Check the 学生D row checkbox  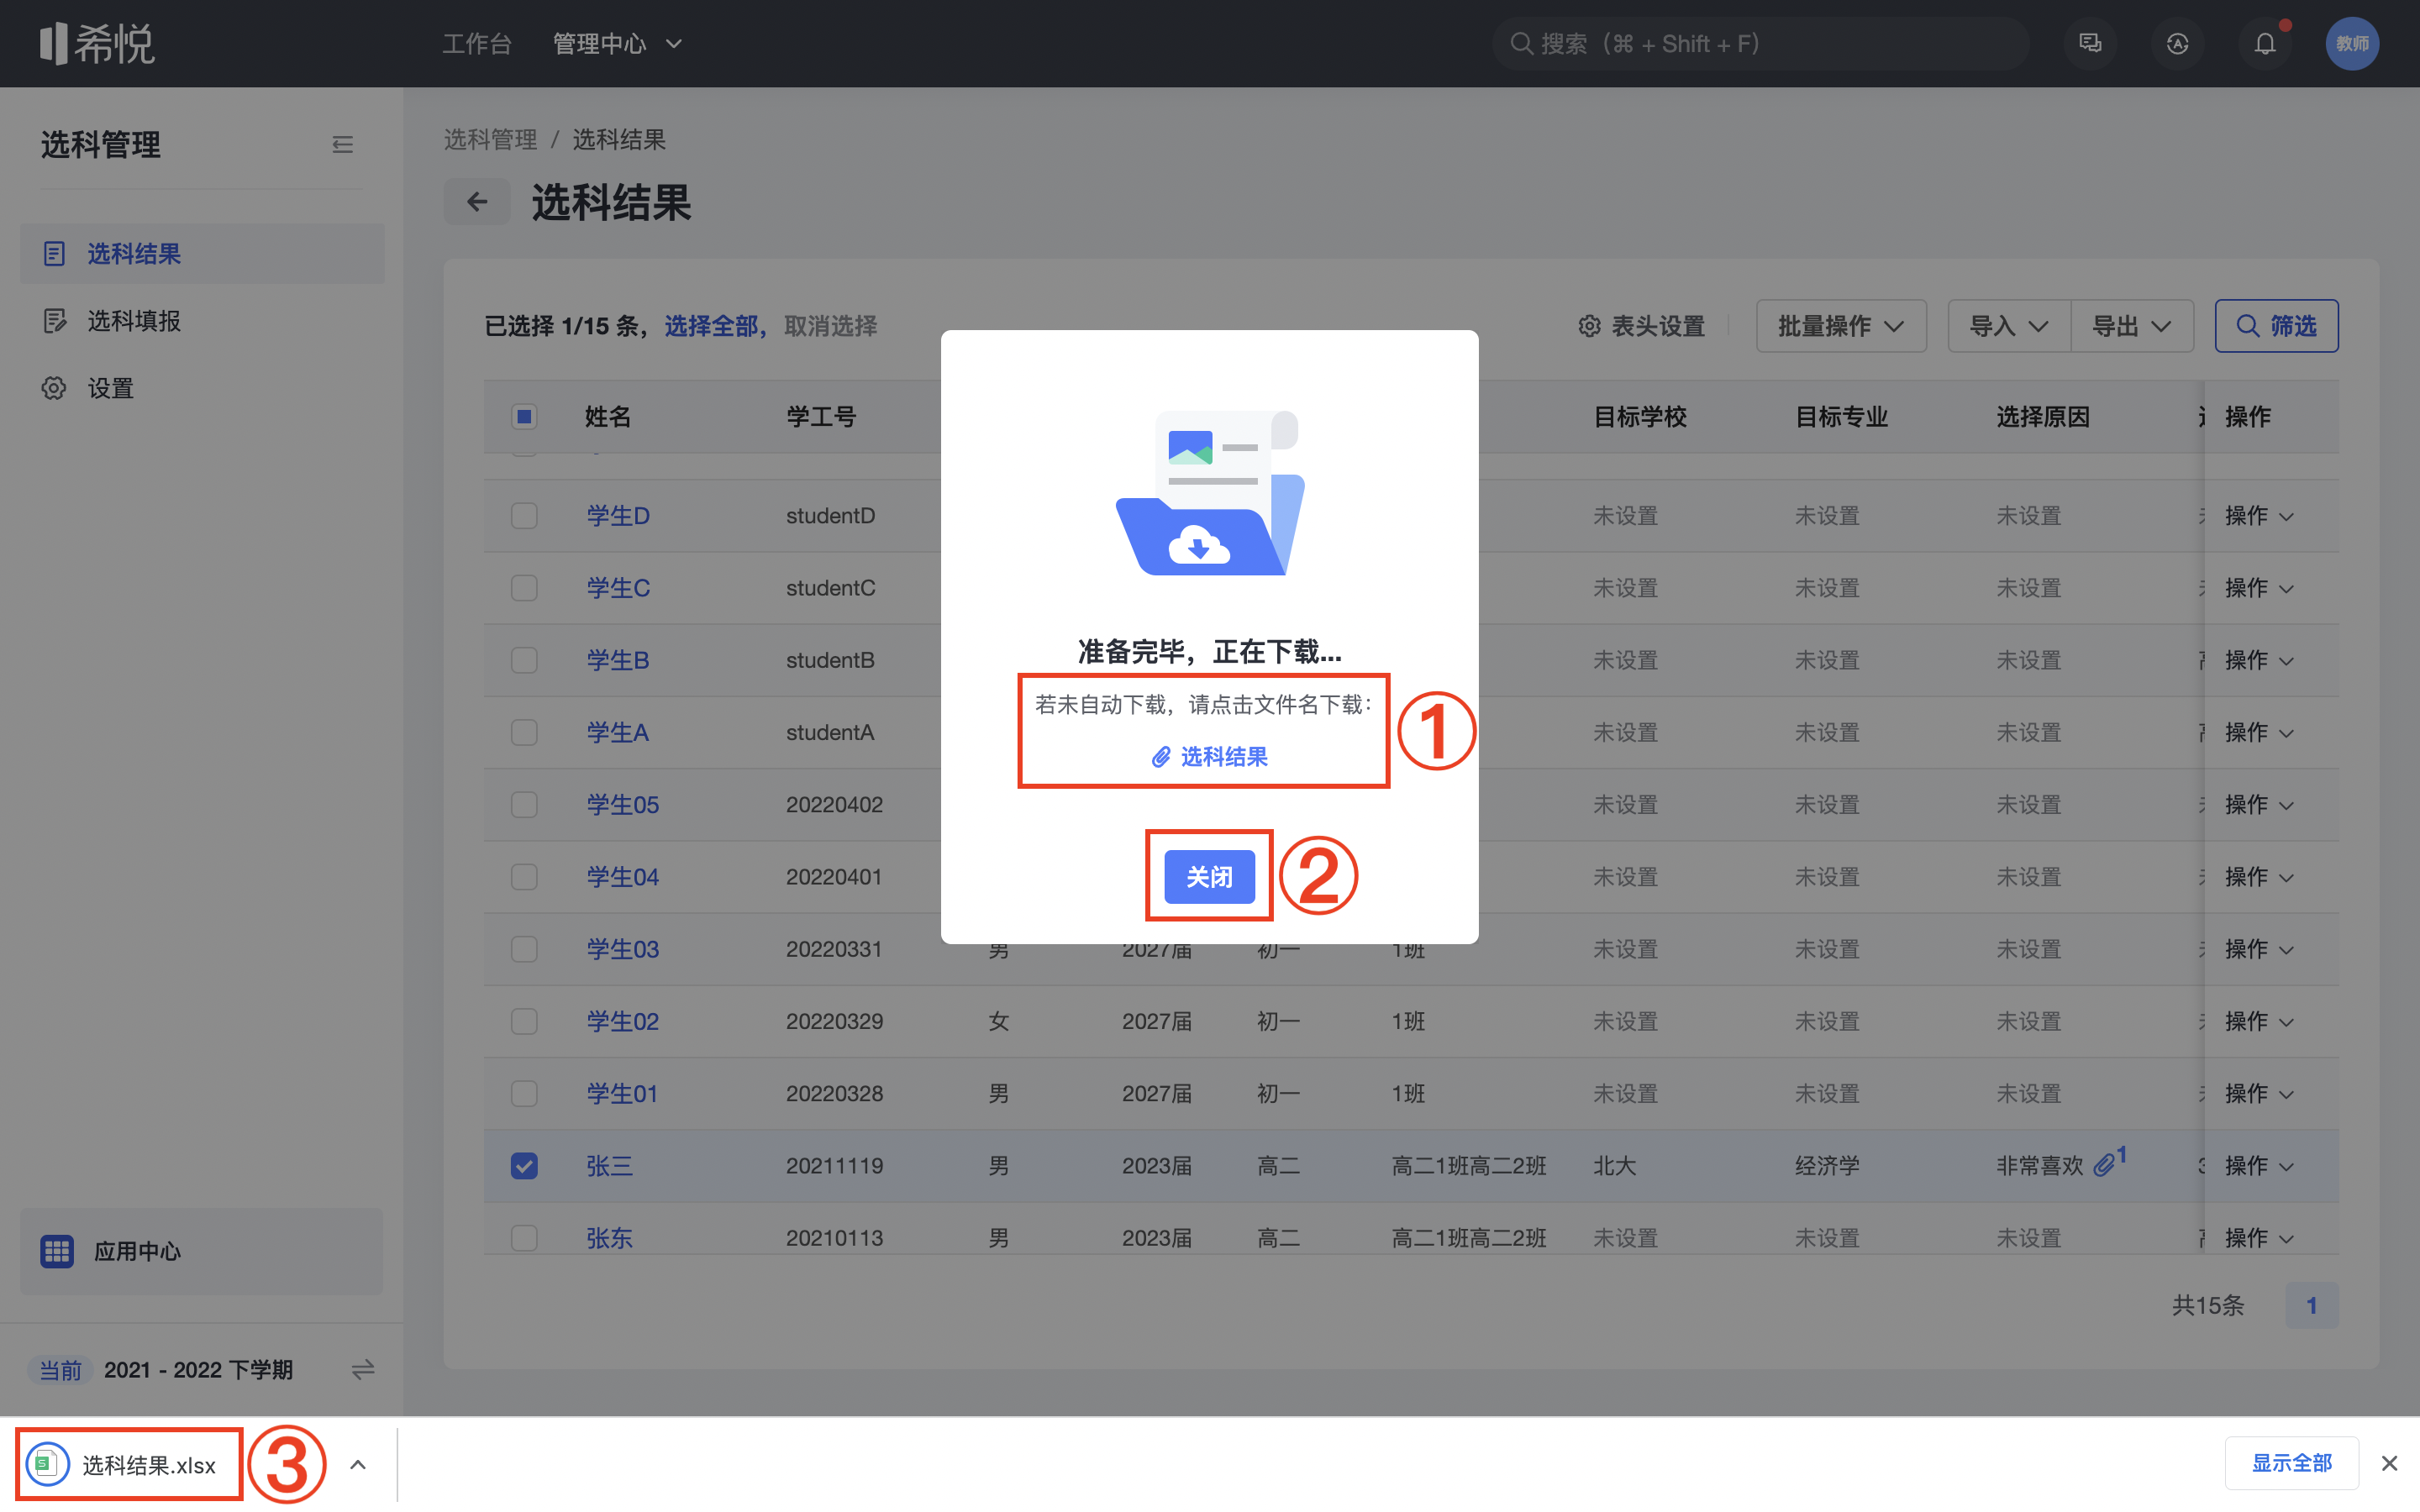[x=524, y=516]
